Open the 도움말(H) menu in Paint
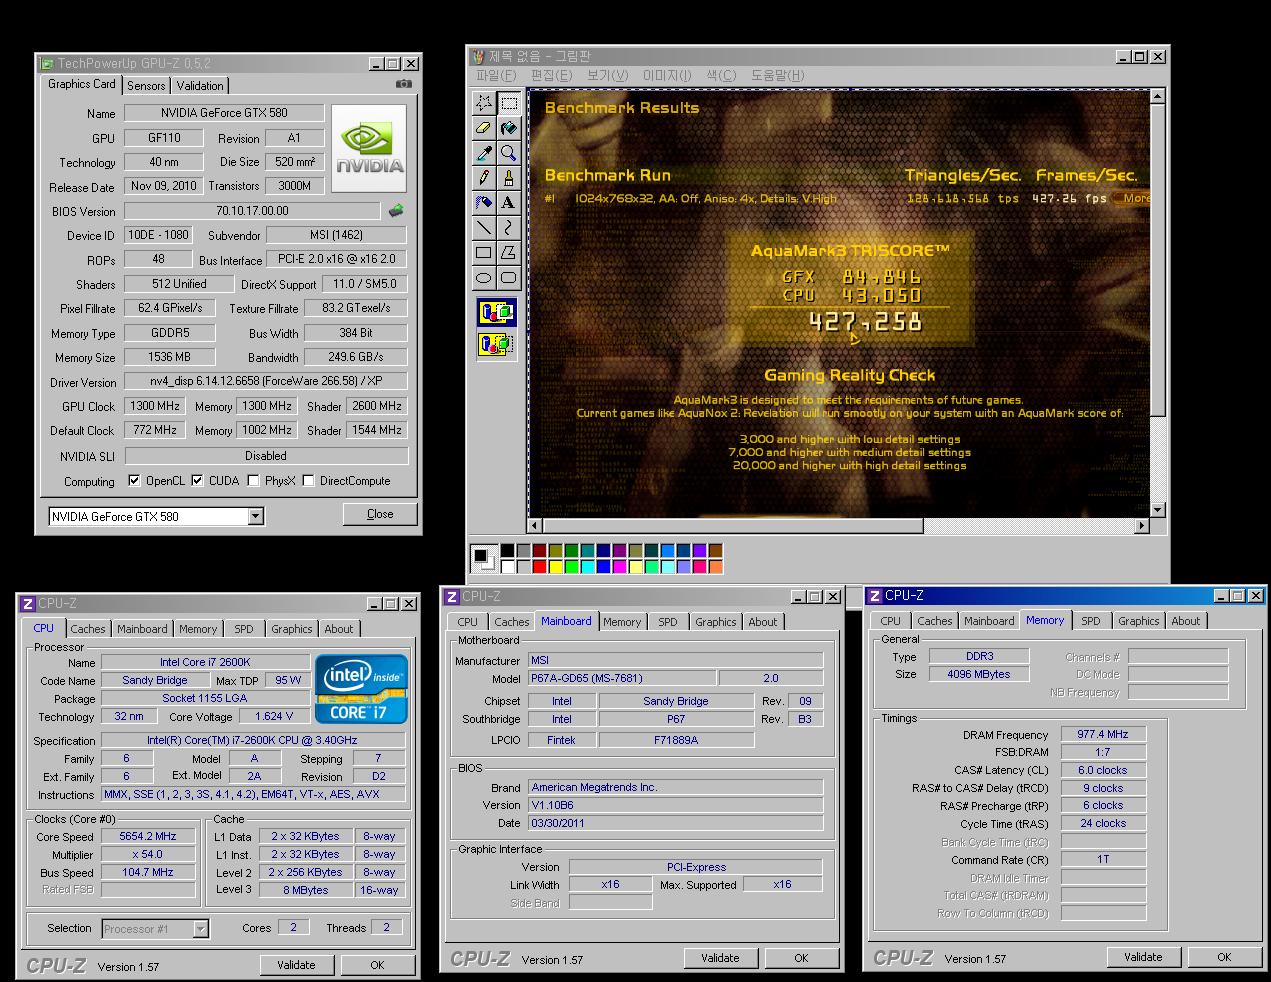This screenshot has width=1271, height=982. [777, 75]
